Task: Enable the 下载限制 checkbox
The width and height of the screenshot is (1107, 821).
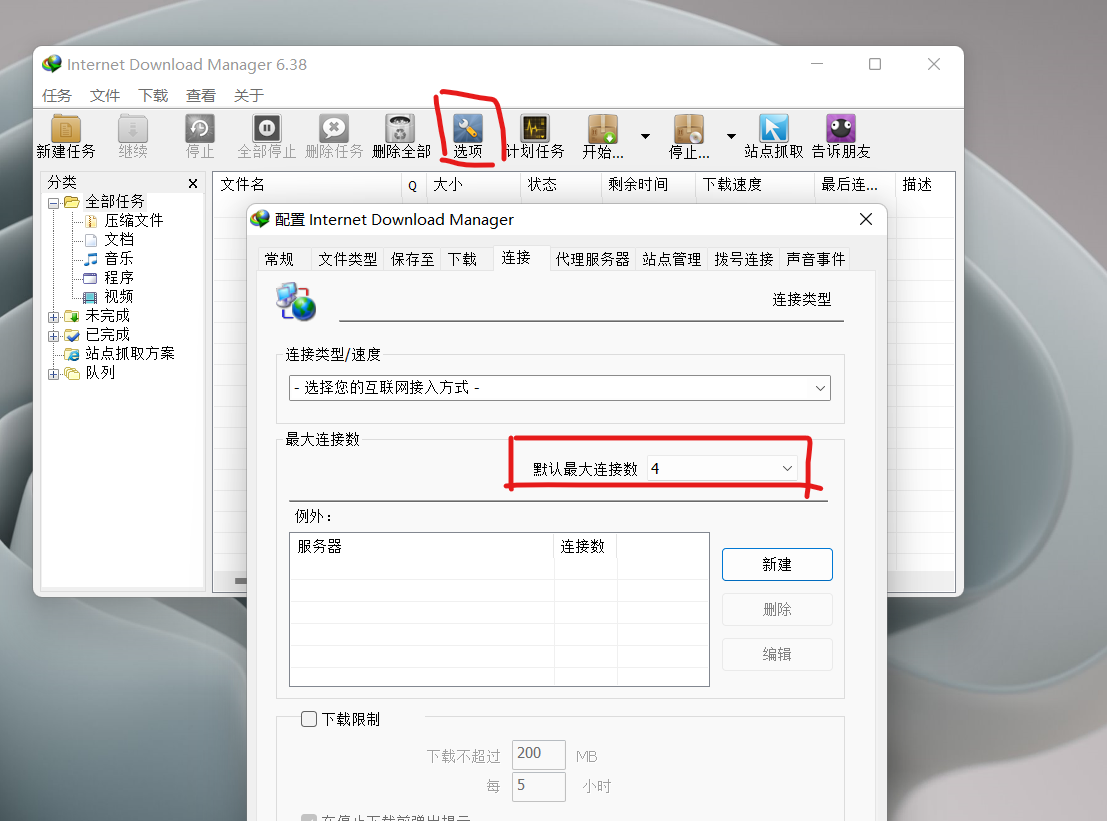Action: pyautogui.click(x=309, y=719)
